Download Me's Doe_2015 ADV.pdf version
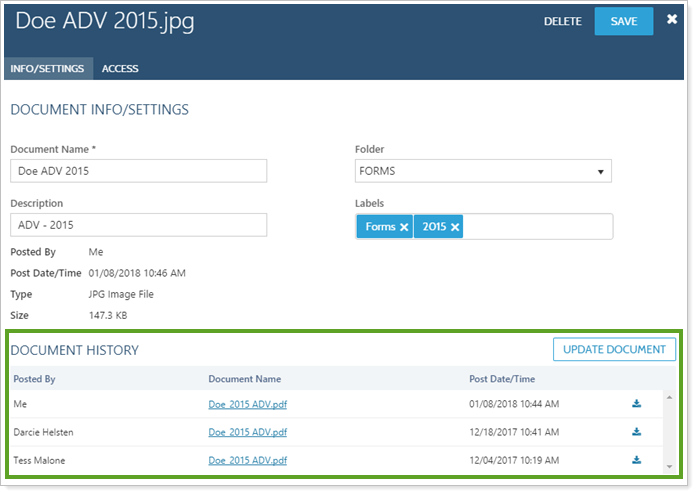 (636, 404)
